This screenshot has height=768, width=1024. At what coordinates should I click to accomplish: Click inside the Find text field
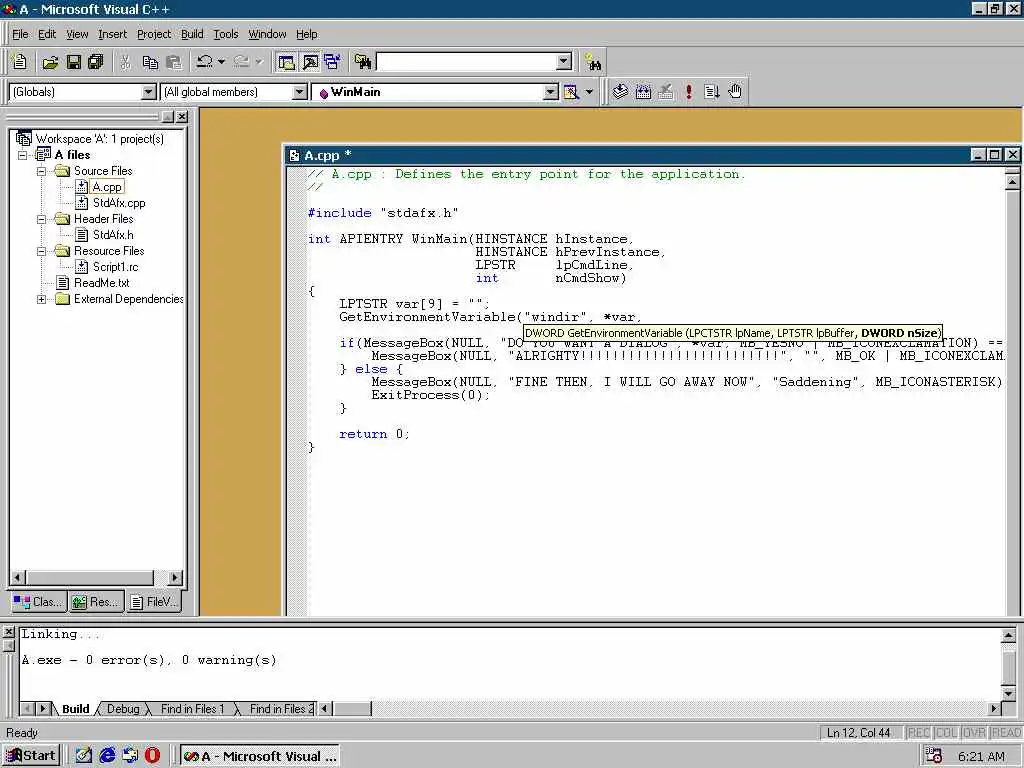point(467,62)
